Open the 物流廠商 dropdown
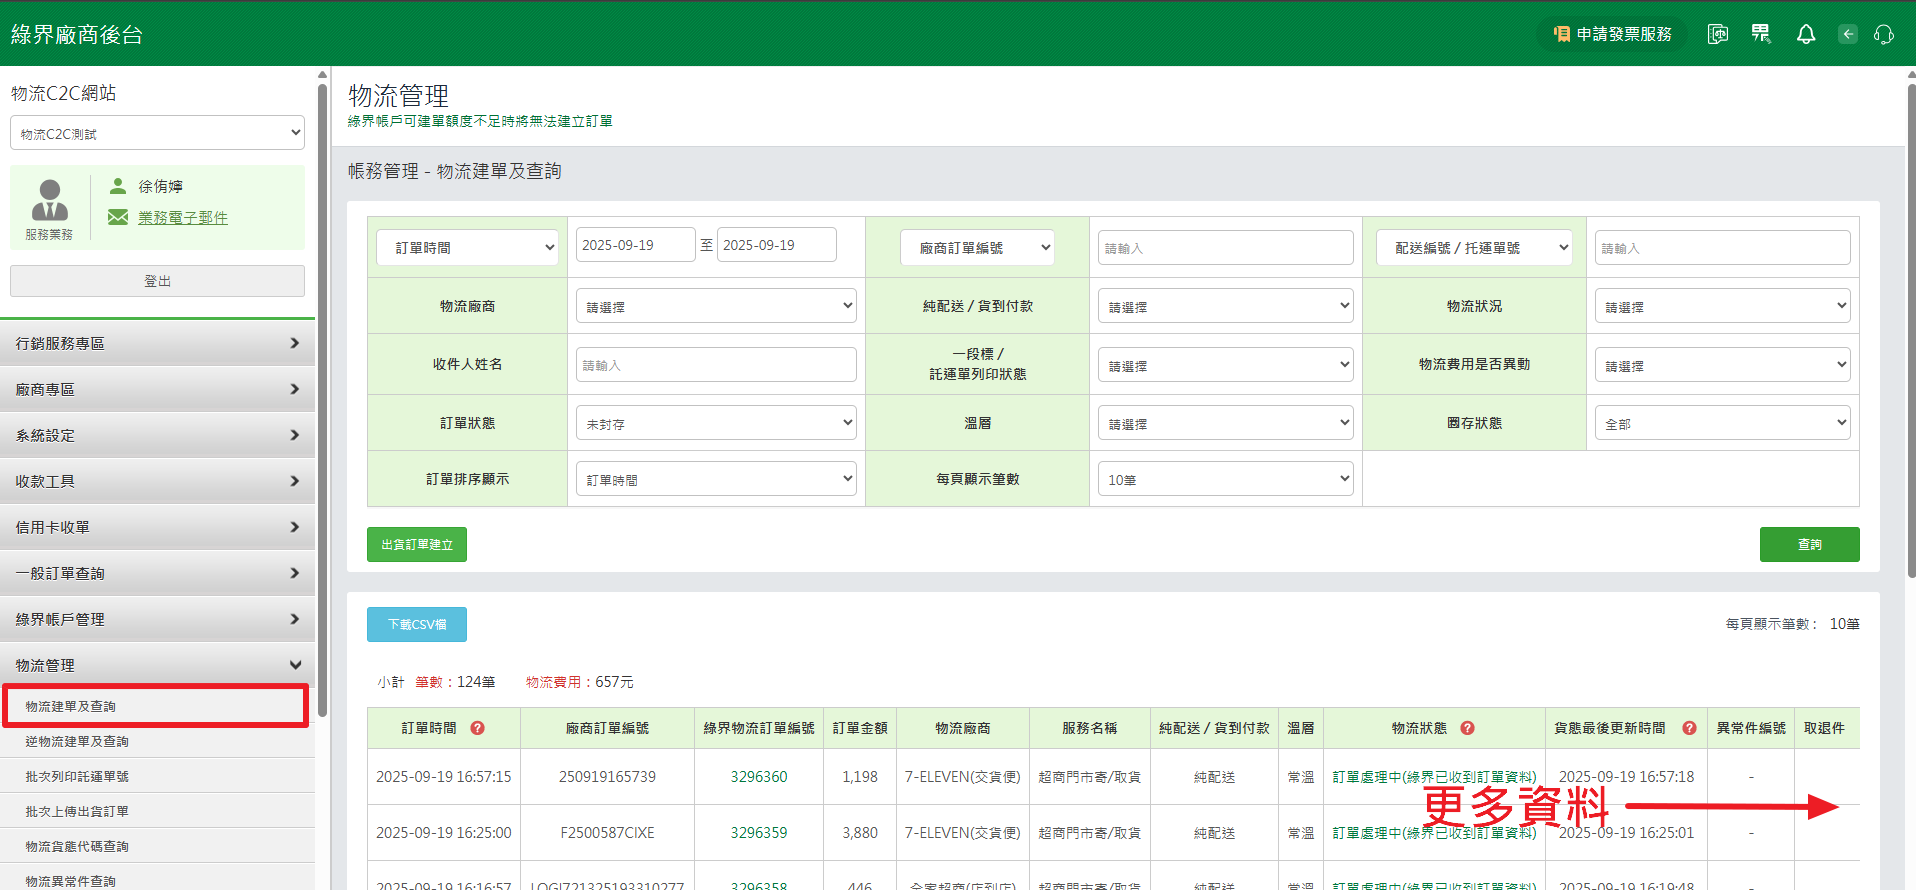The height and width of the screenshot is (890, 1916). pos(716,306)
